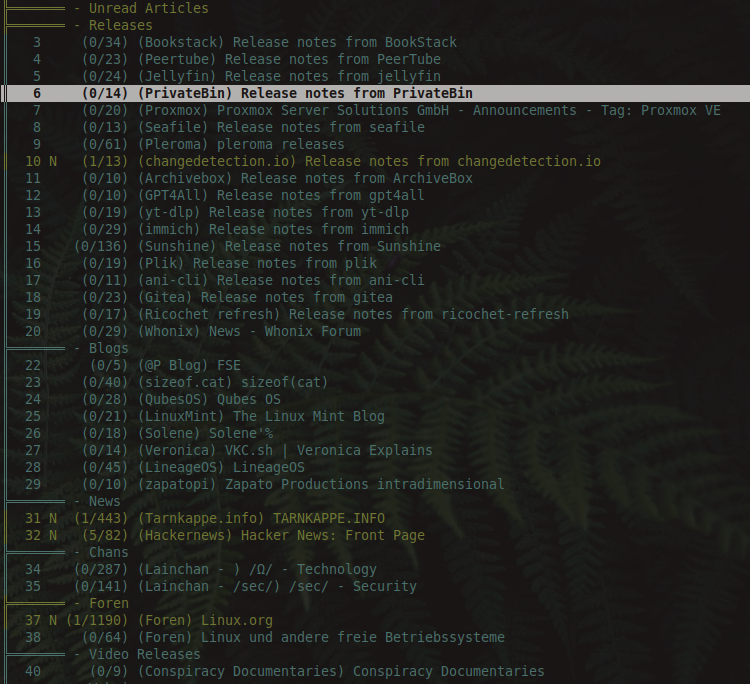Select the Proxmox Server Solutions announcements feed
Viewport: 750px width, 684px height.
coord(377,110)
